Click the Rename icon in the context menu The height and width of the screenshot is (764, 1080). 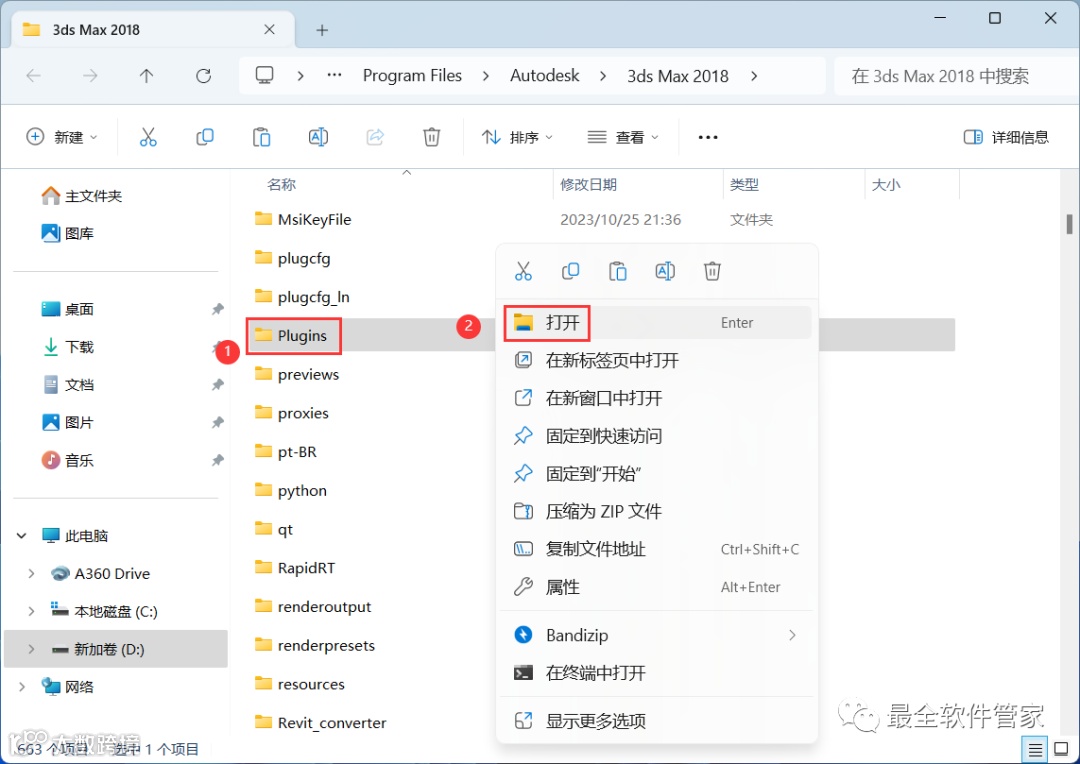coord(665,271)
